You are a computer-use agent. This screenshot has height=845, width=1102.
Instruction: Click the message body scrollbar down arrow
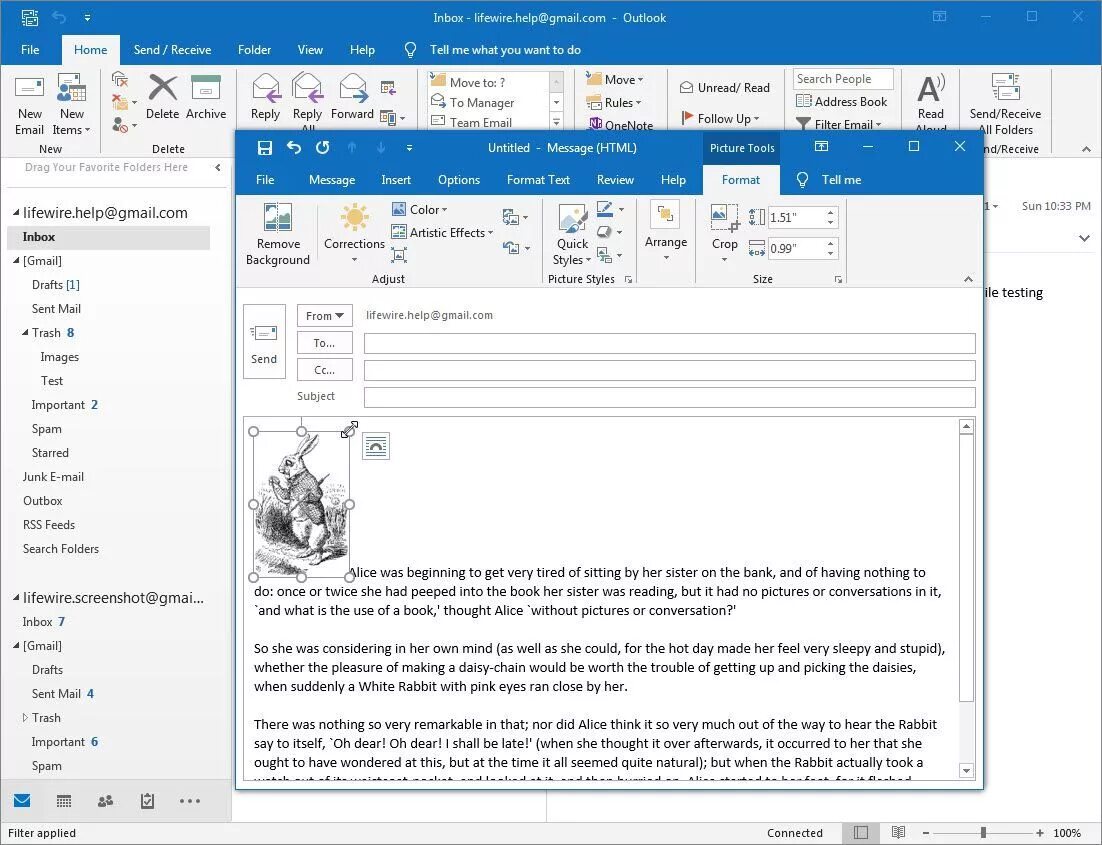966,770
